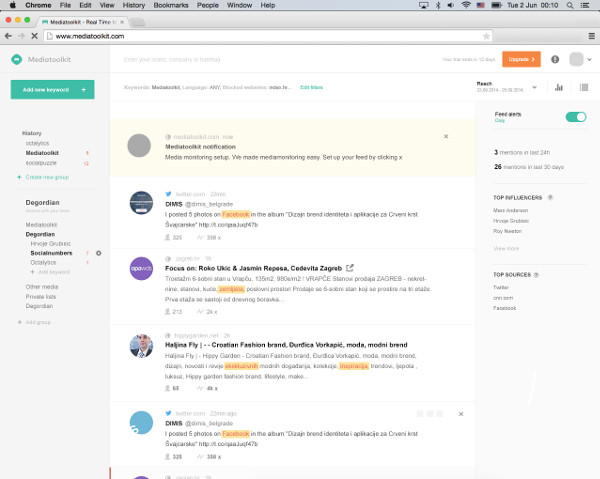
Task: Click cnn.com under Top Sources
Action: click(503, 298)
